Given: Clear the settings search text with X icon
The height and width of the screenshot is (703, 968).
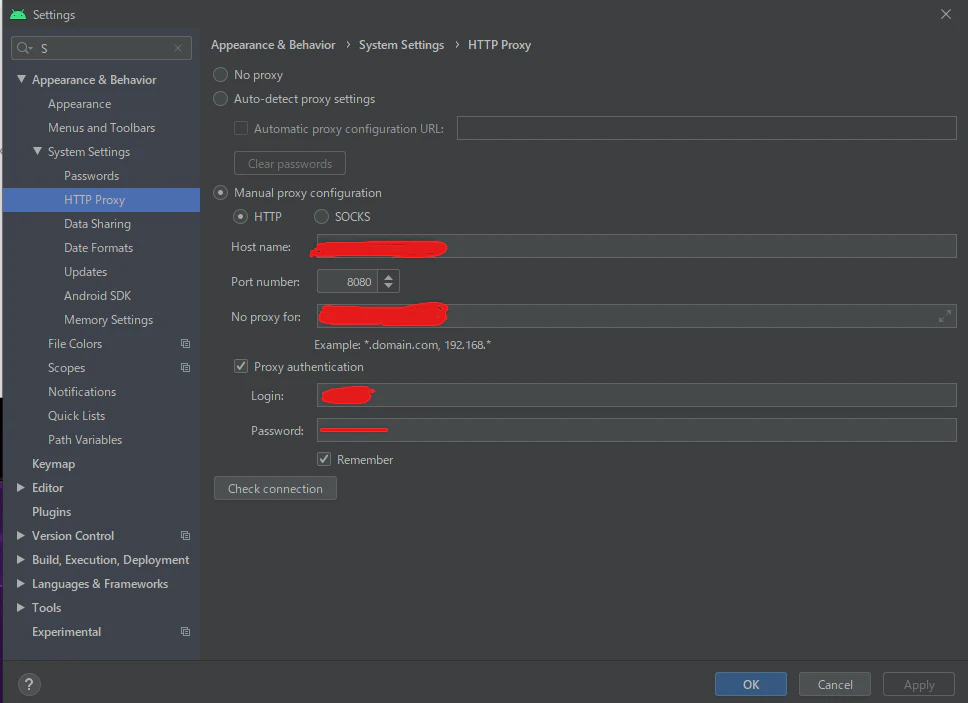Looking at the screenshot, I should [x=178, y=48].
